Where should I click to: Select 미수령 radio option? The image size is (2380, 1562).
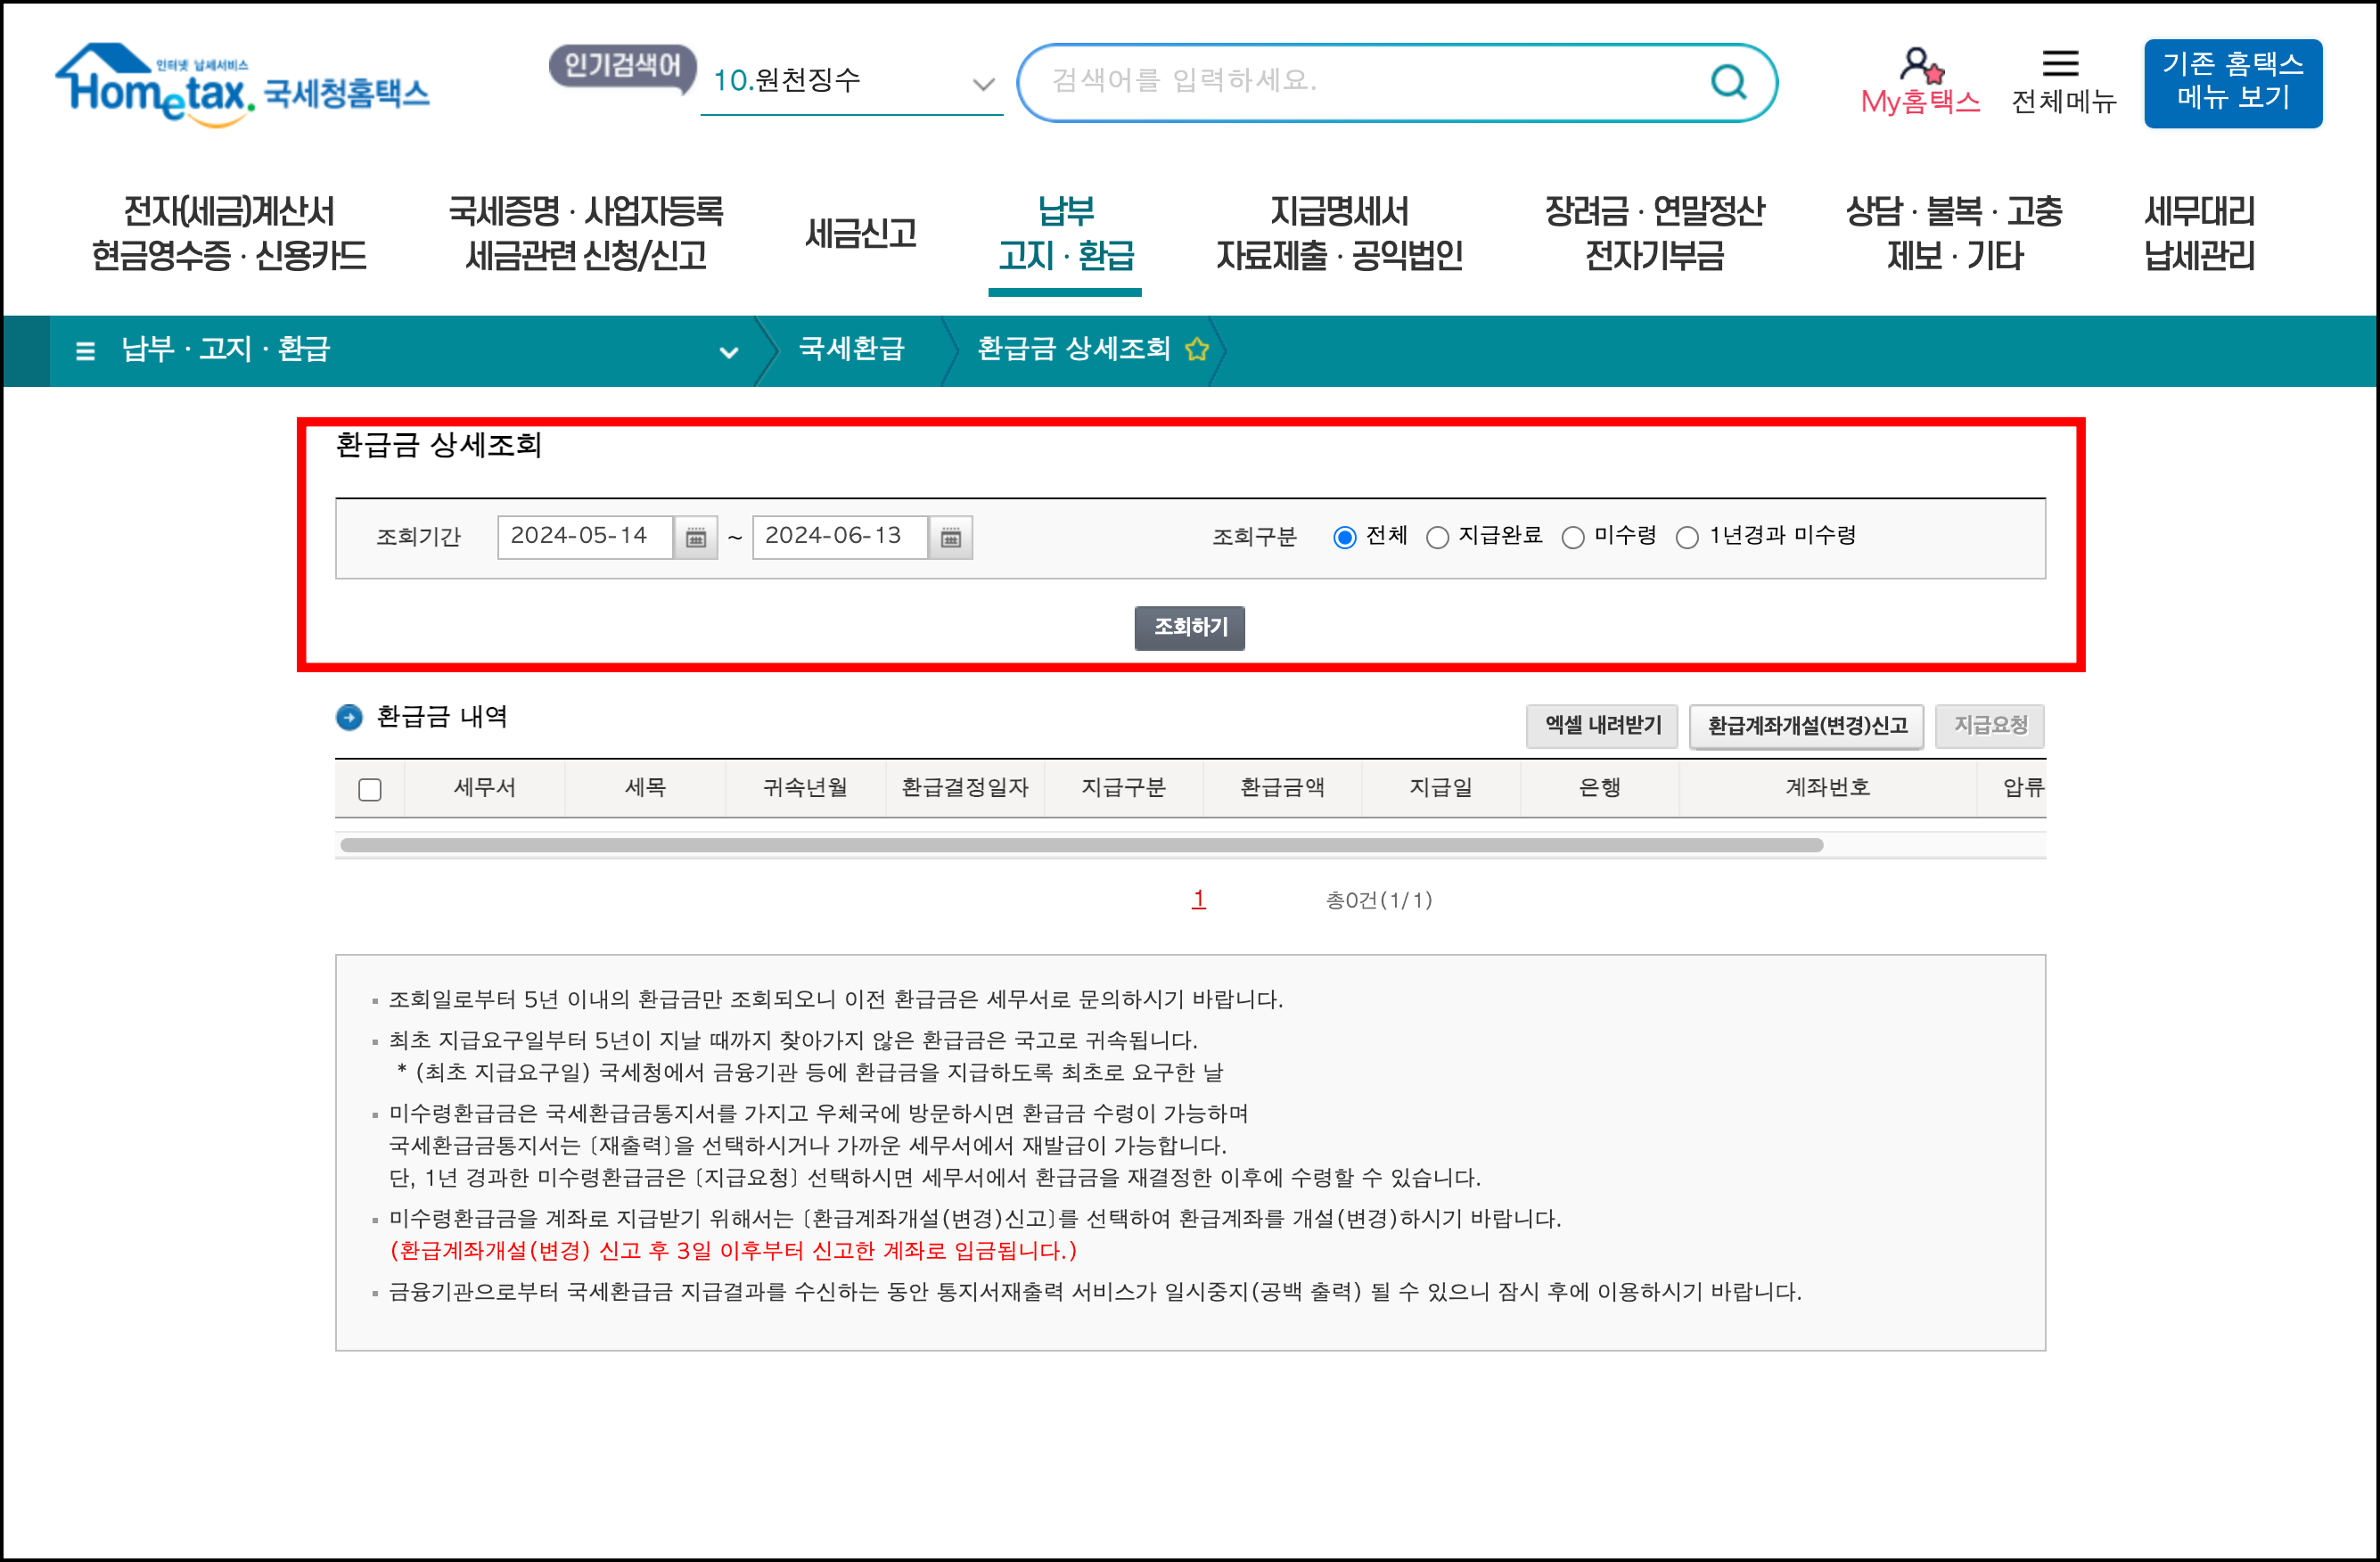1573,538
